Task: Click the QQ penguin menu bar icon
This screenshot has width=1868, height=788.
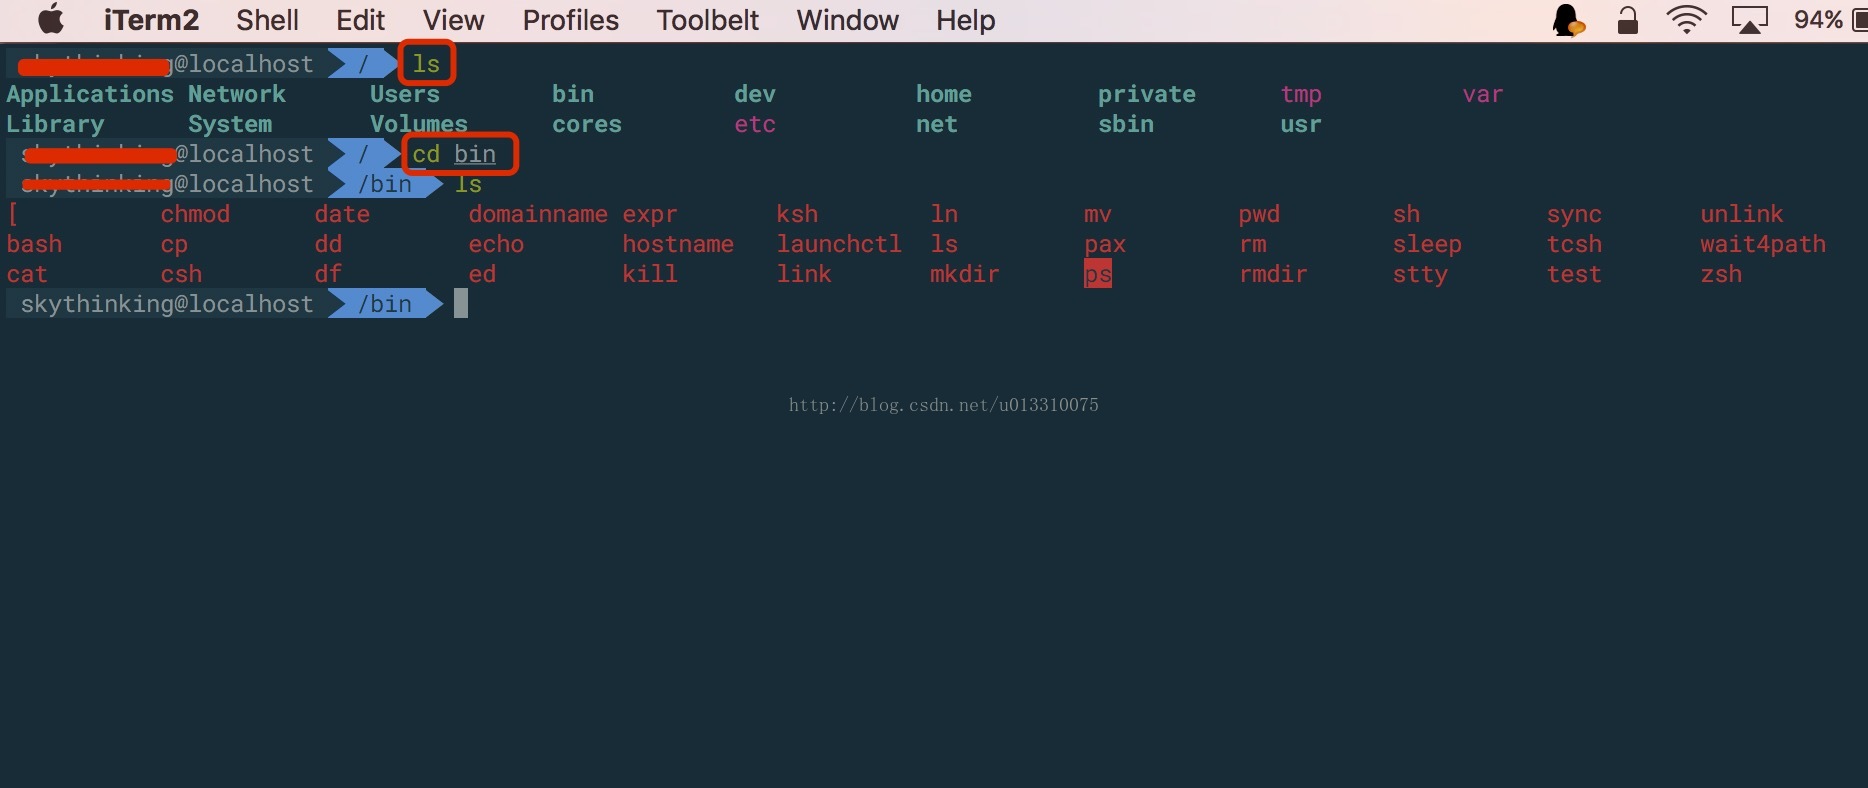Action: coord(1567,20)
